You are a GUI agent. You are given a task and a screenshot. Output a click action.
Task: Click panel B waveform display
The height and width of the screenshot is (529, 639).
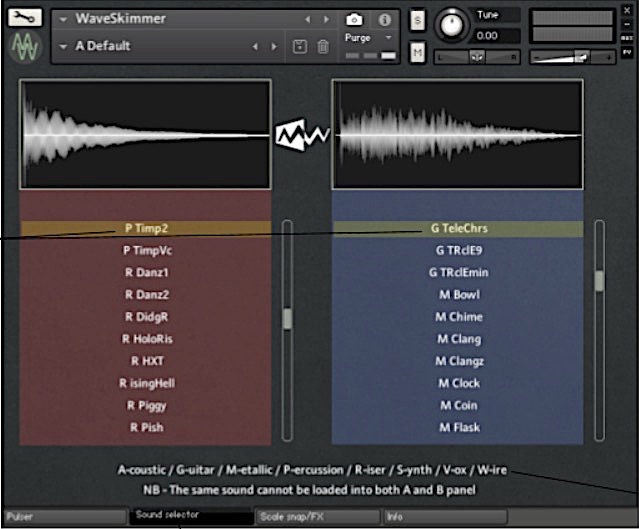(x=458, y=134)
